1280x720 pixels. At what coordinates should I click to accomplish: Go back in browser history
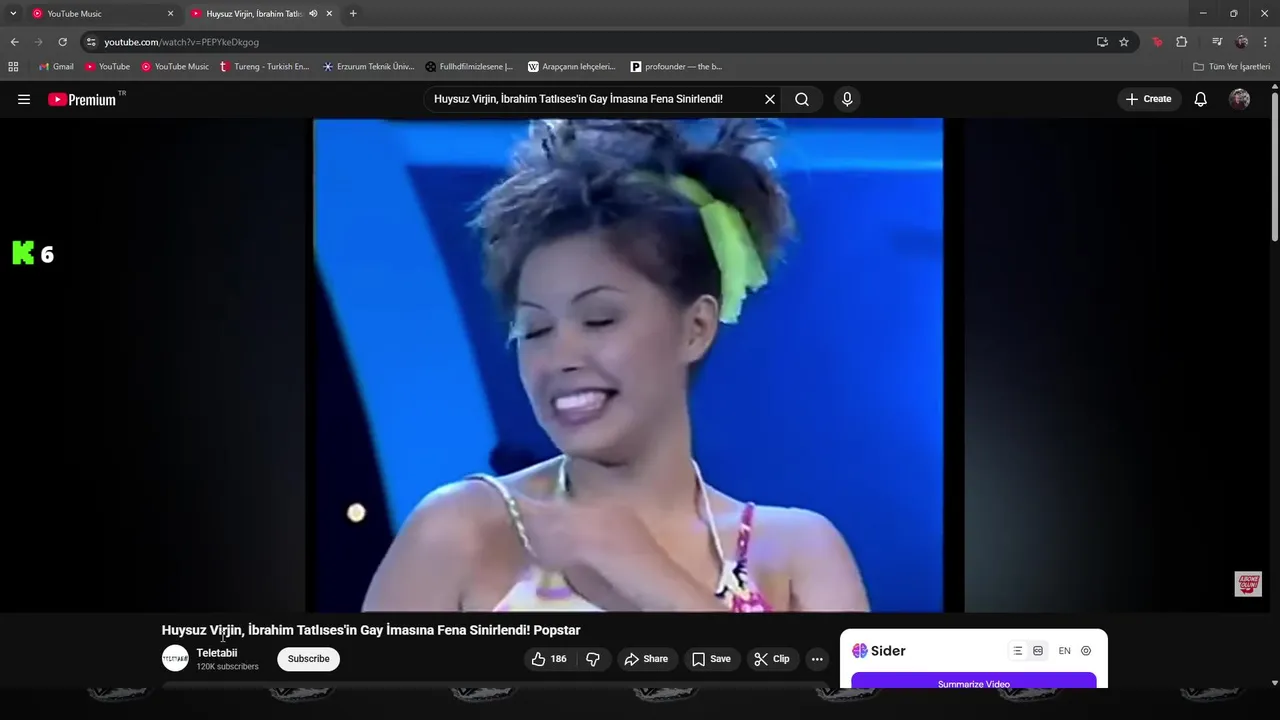(x=14, y=42)
